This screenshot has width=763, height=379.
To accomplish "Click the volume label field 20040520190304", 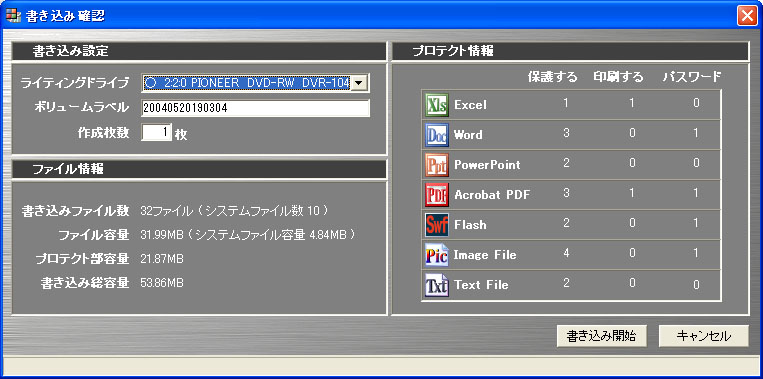I will click(x=255, y=108).
